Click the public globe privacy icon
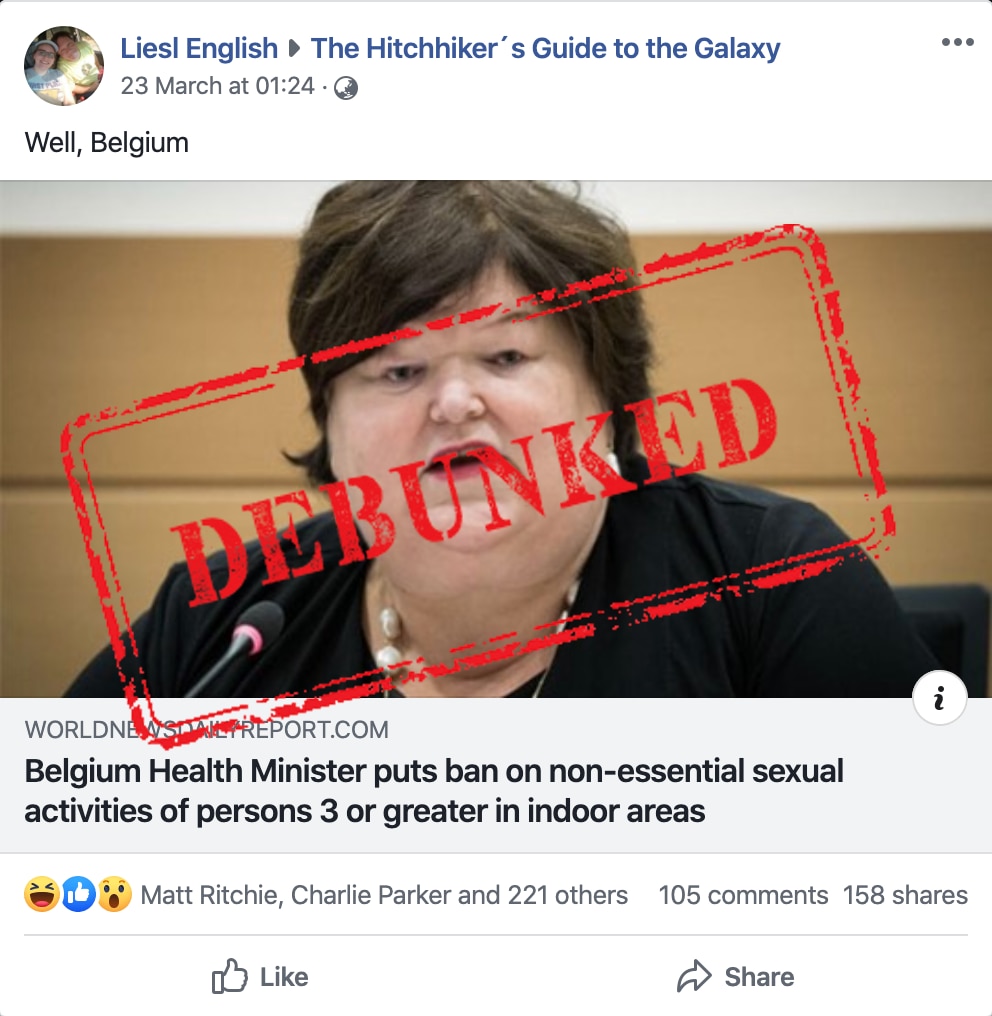 (345, 87)
